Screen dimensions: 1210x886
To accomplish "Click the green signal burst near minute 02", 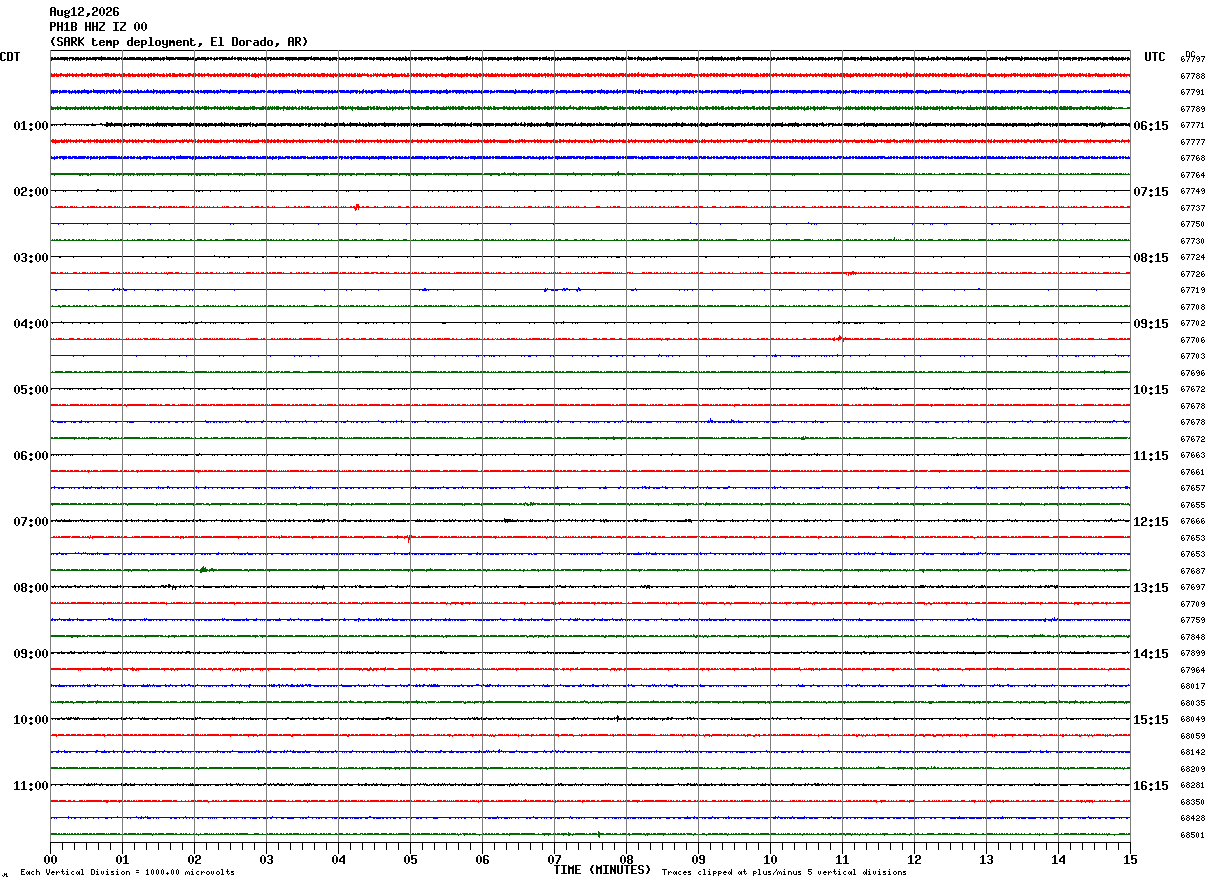I will point(204,569).
